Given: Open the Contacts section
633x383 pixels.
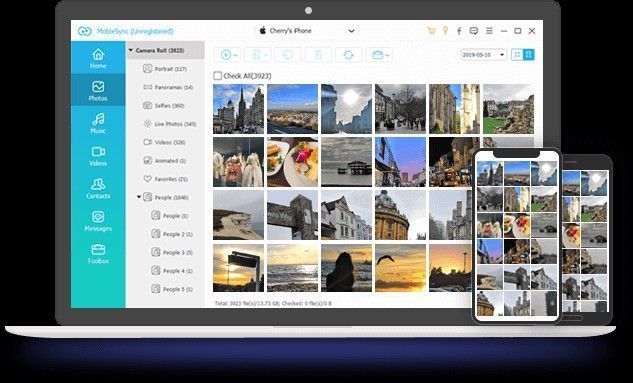Looking at the screenshot, I should 98,188.
